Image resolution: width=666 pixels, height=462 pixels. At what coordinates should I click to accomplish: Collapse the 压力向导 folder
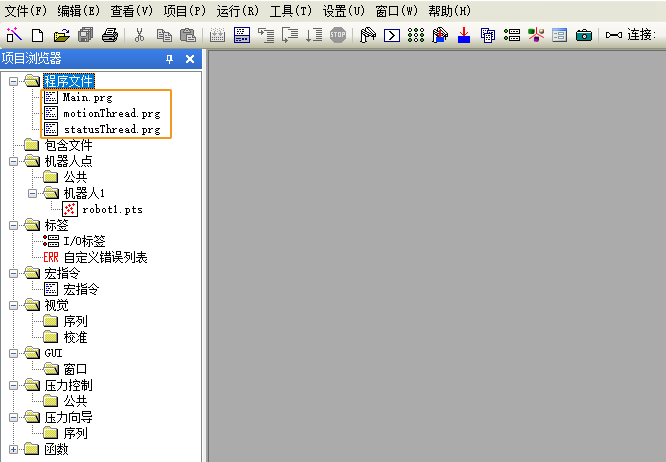coord(14,417)
